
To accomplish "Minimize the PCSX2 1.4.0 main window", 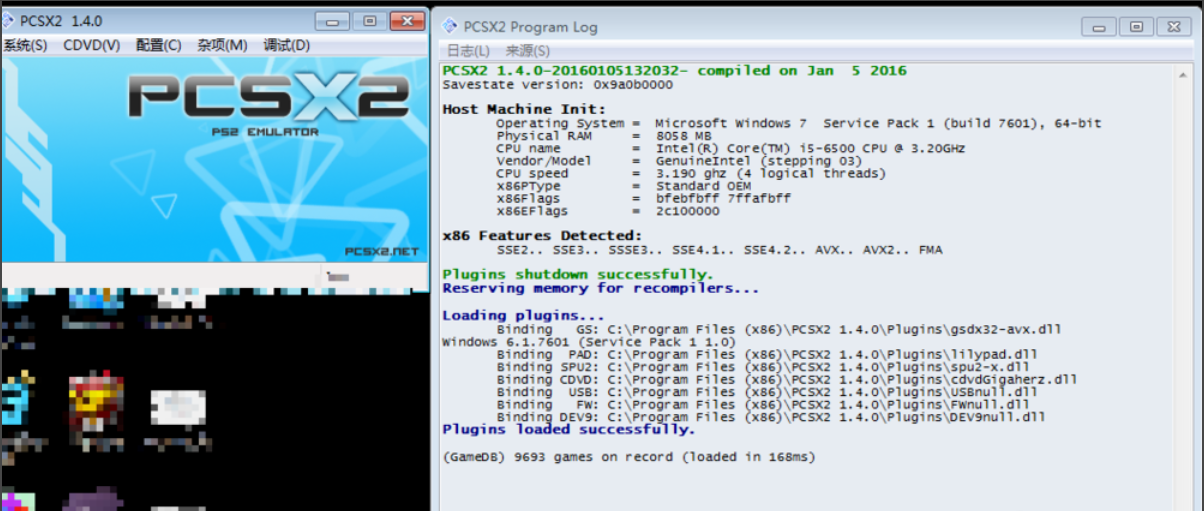I will (332, 21).
